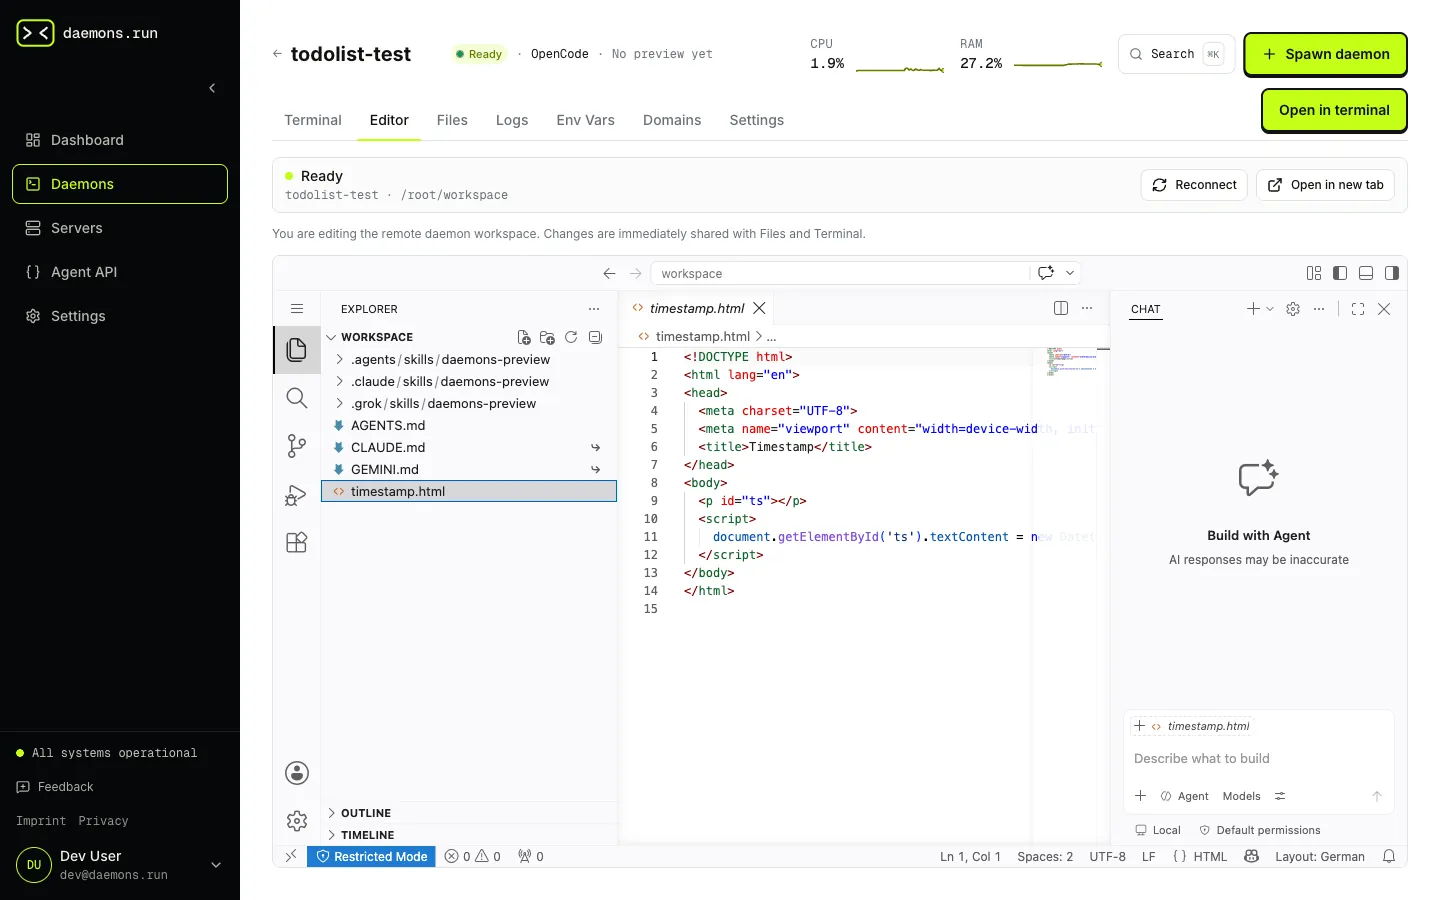Customize editor layout

tap(1314, 273)
